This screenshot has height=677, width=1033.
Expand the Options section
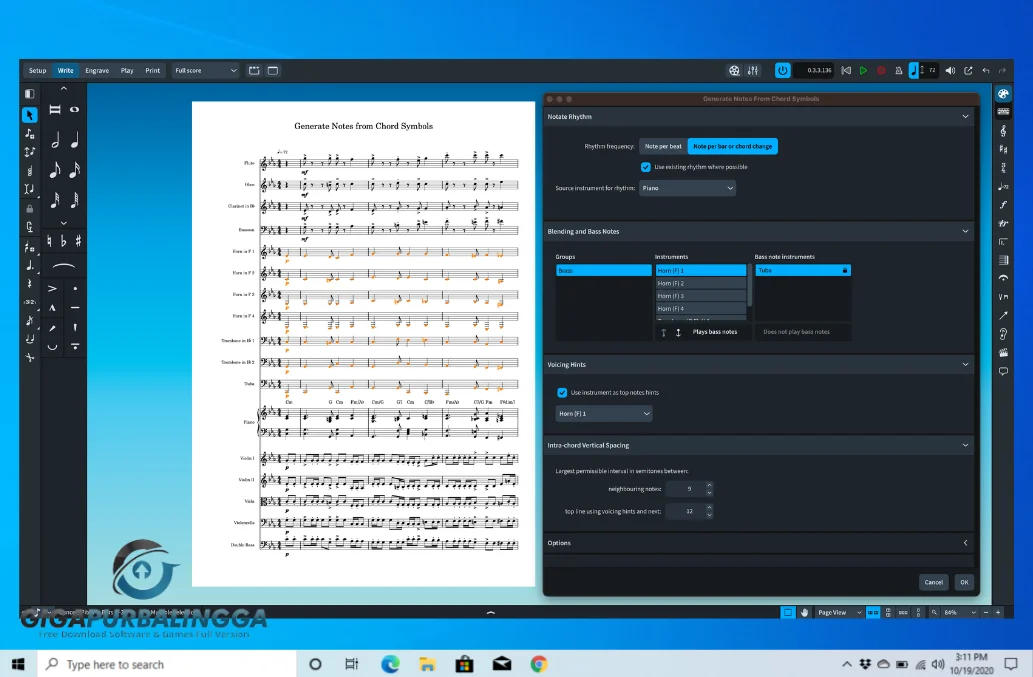coord(965,543)
